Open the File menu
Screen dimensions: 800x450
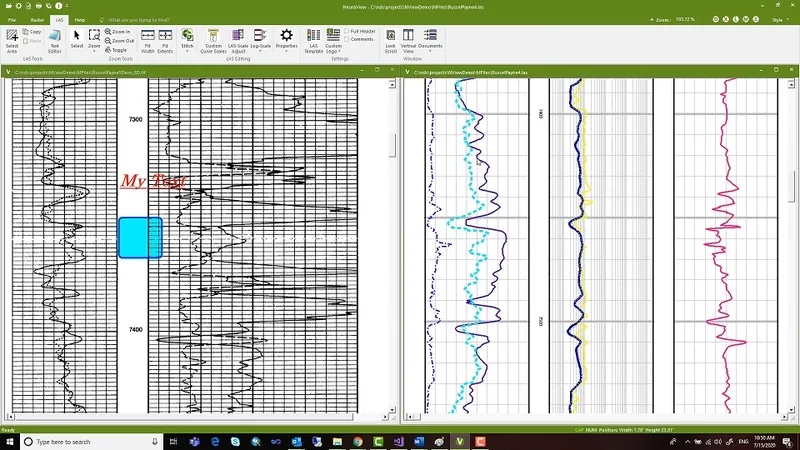[x=12, y=20]
